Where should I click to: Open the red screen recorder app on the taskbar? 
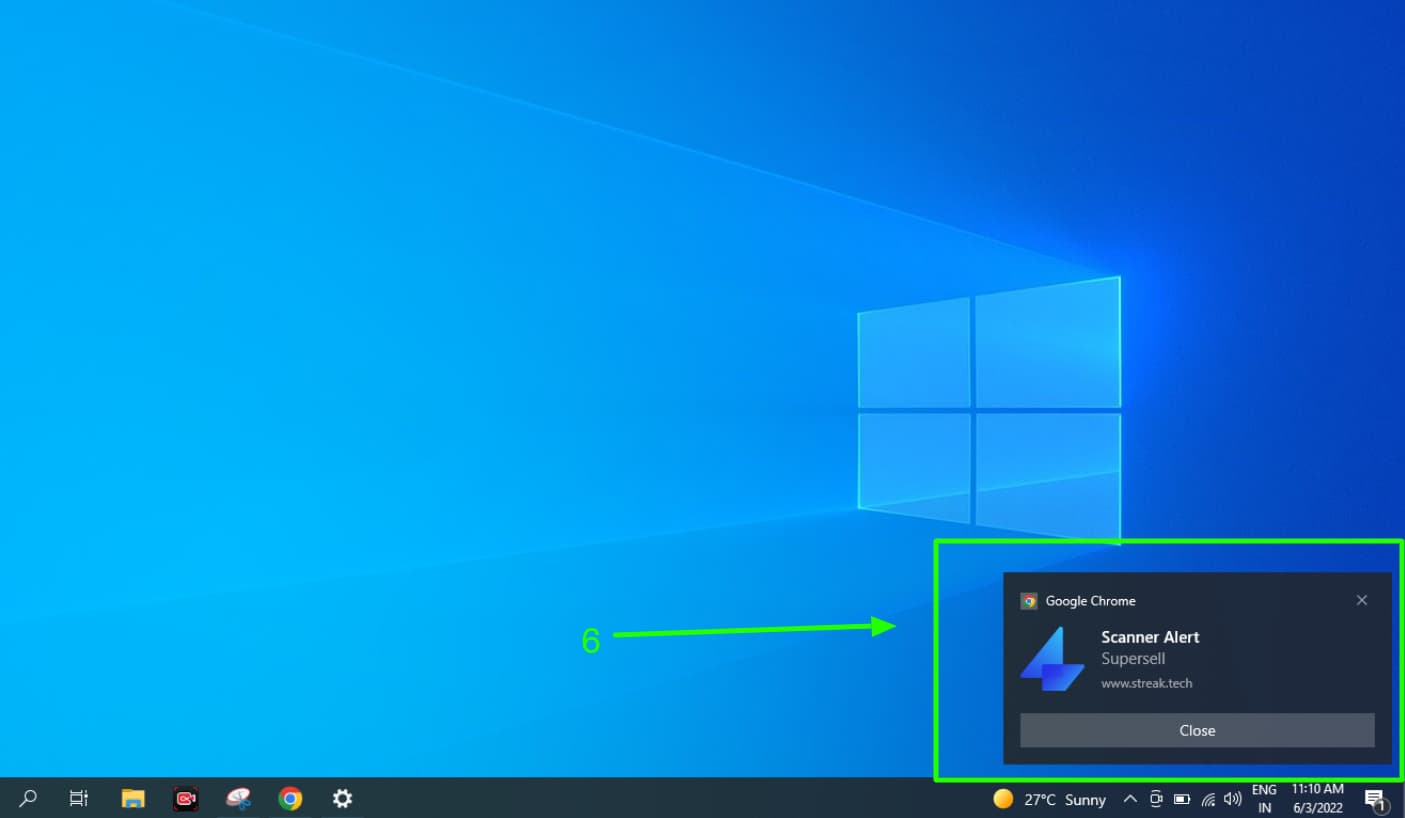[185, 798]
